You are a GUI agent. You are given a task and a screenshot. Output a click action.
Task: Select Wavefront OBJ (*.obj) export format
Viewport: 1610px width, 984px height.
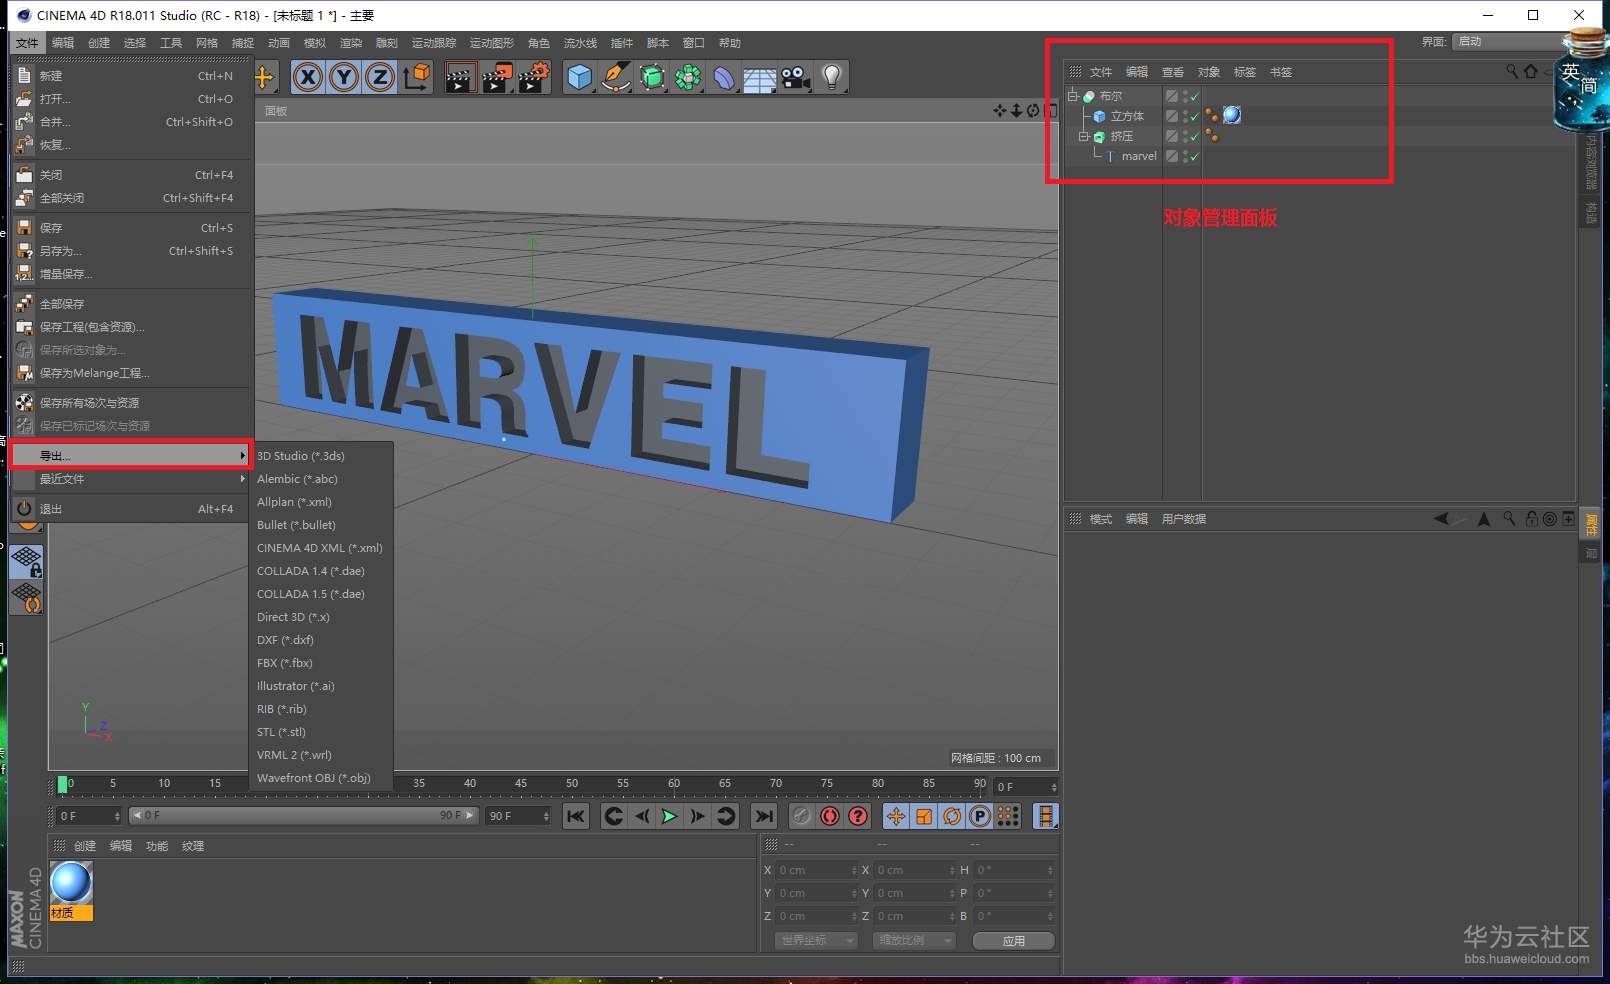click(313, 778)
